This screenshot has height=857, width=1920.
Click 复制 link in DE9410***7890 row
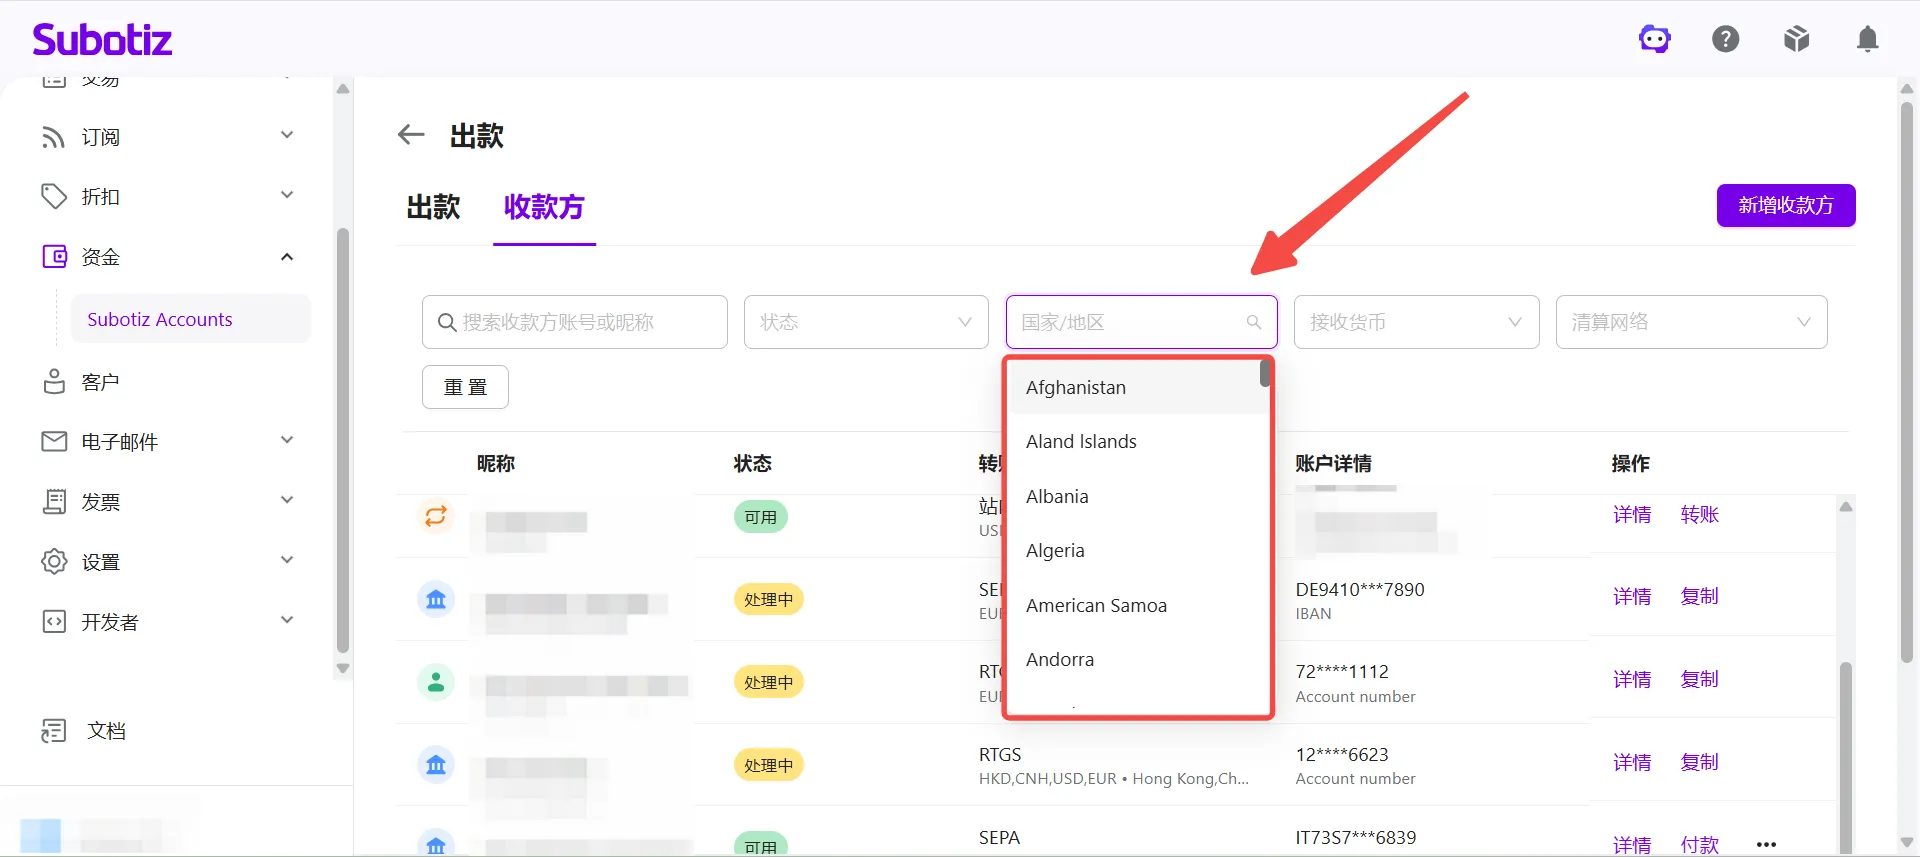(1700, 597)
